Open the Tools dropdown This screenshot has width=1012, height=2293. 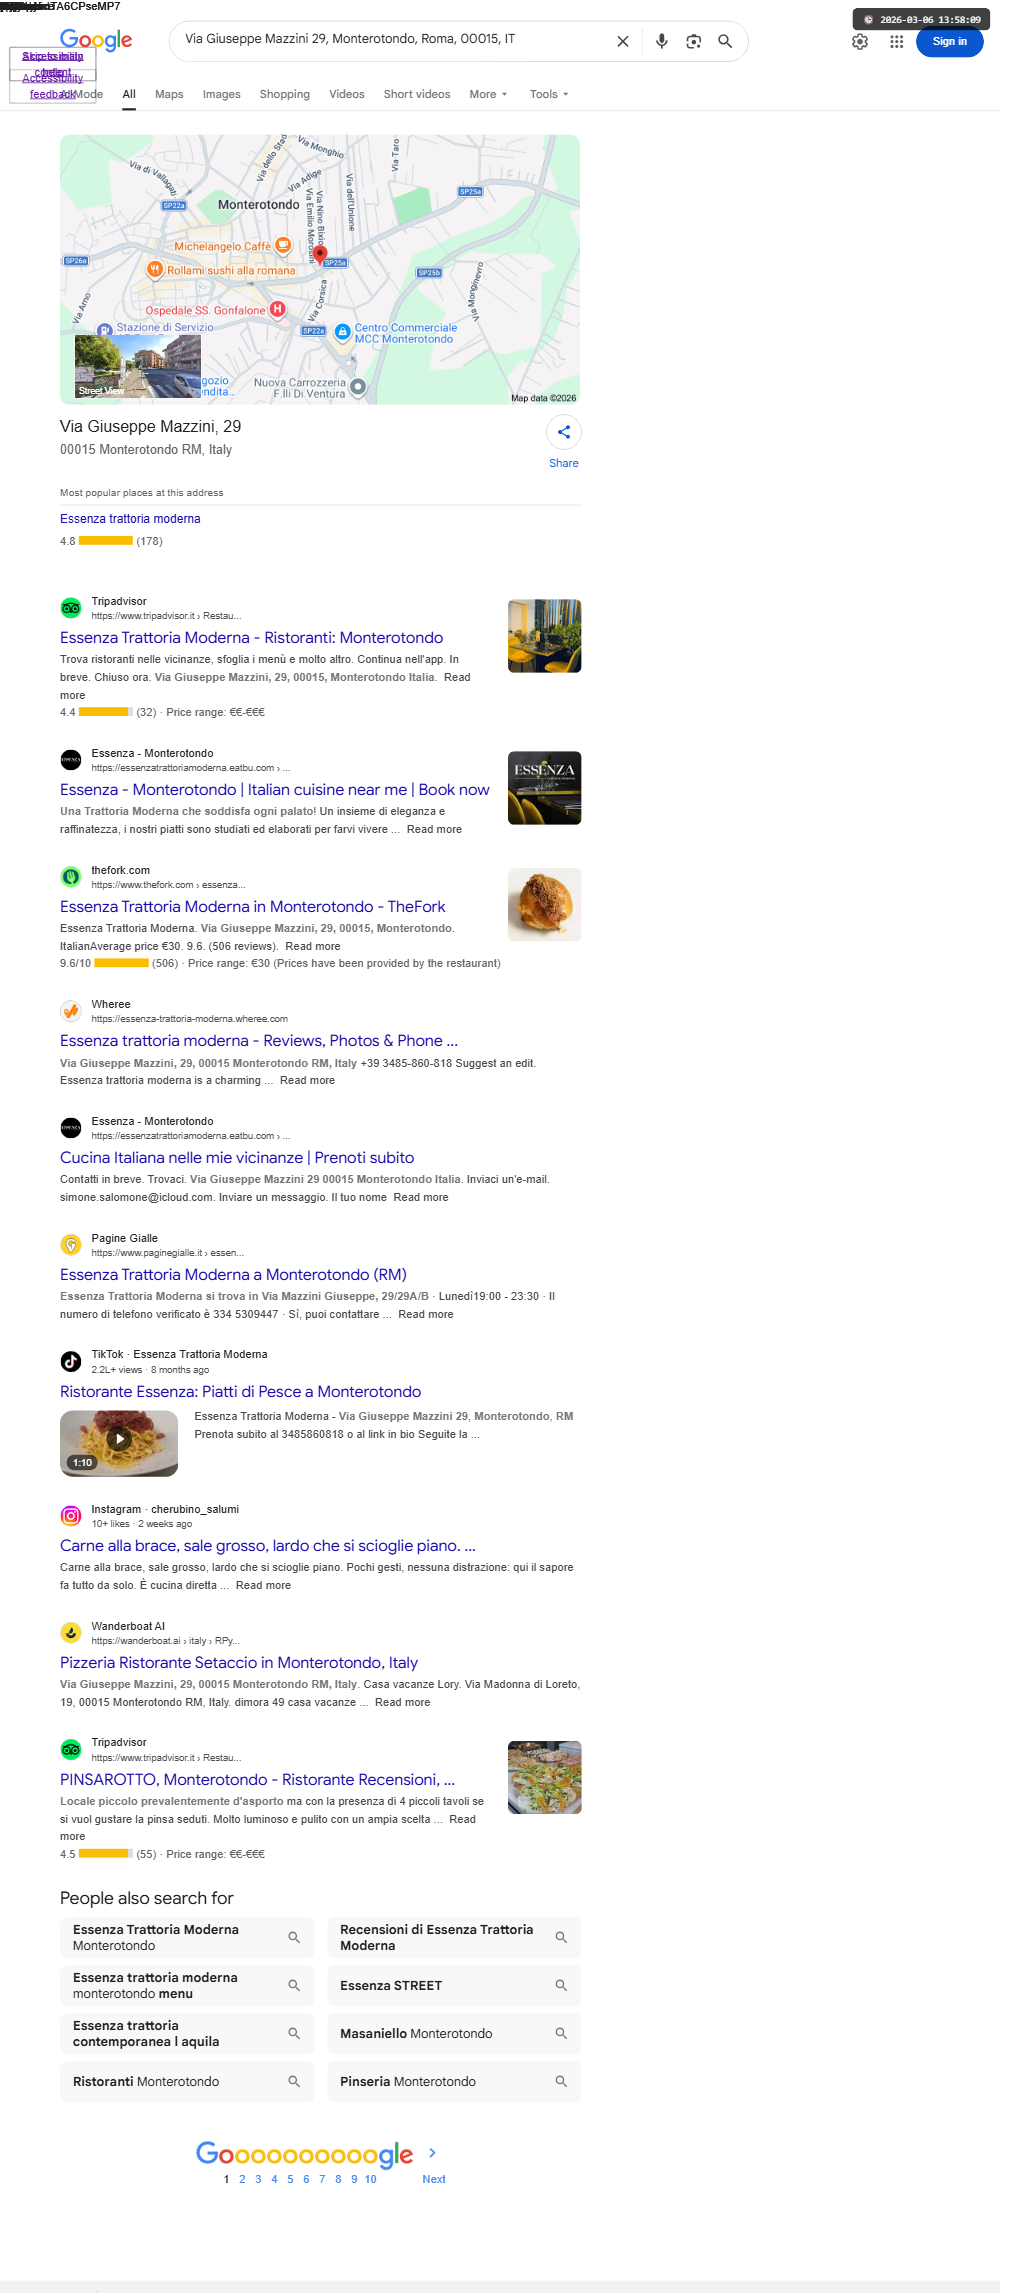(x=549, y=94)
